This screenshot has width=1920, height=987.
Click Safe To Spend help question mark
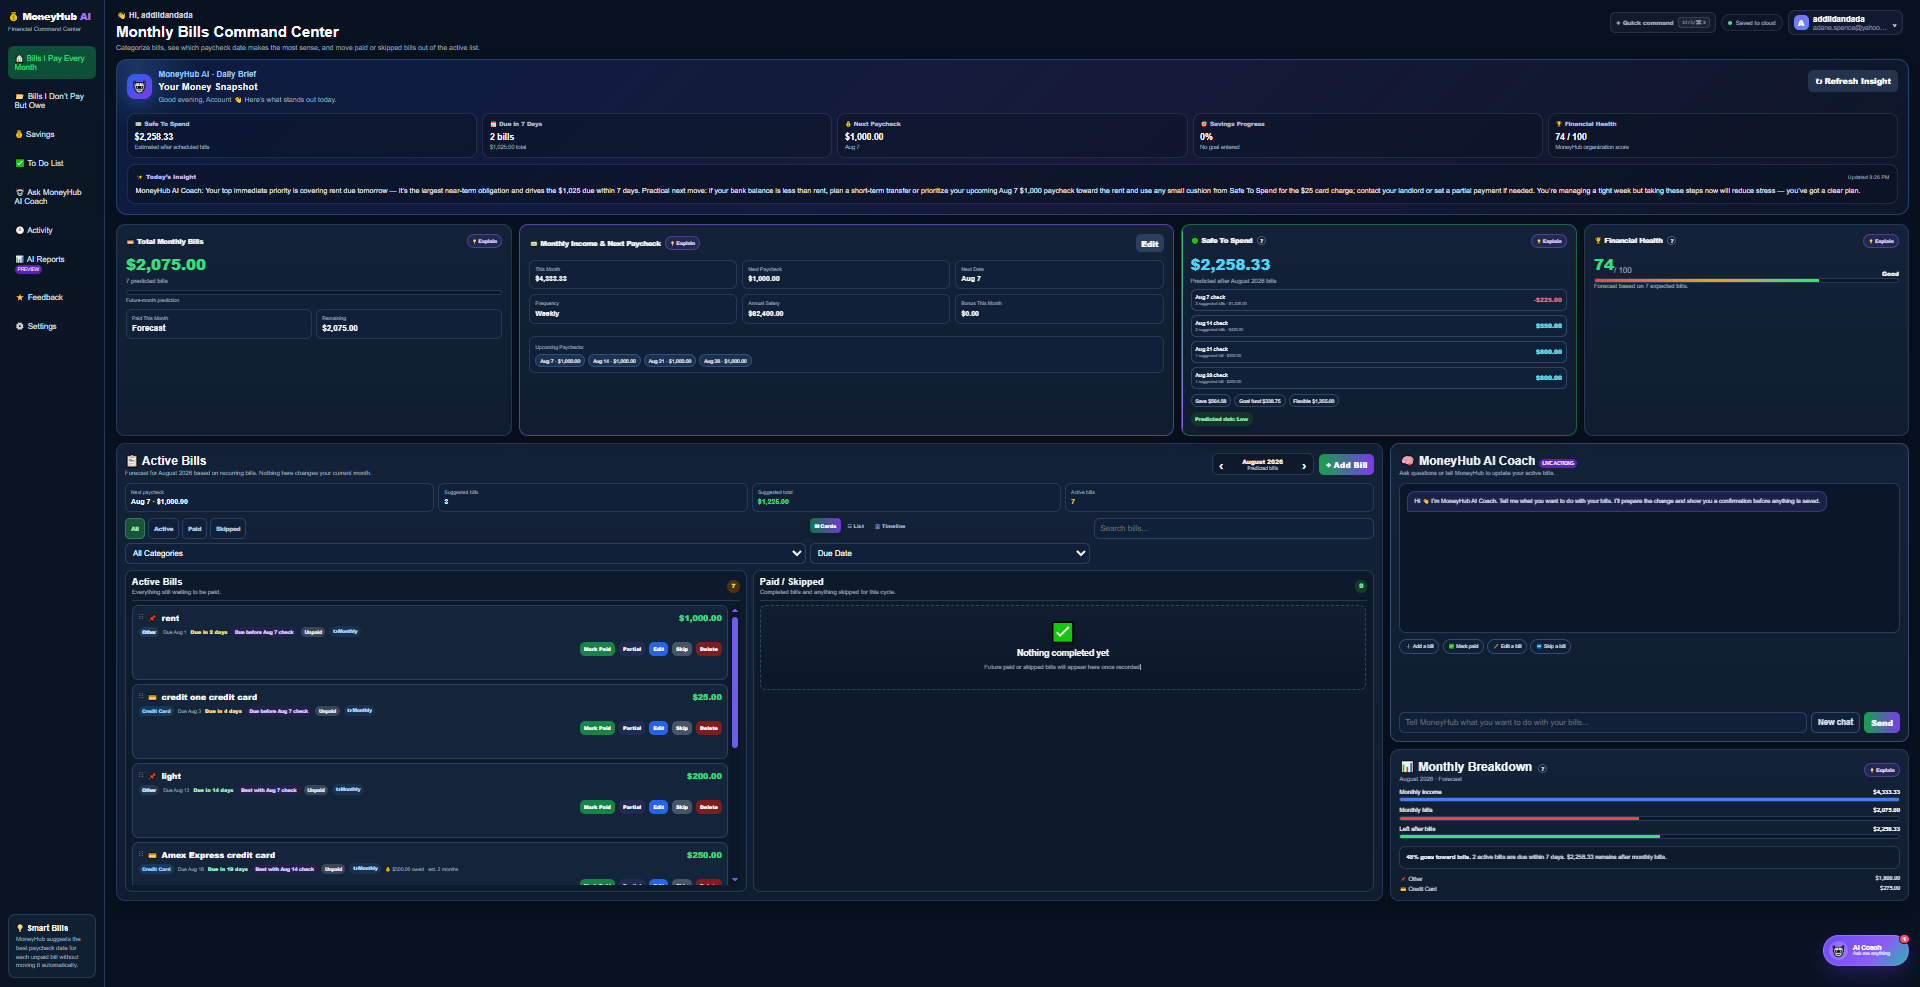click(1261, 241)
